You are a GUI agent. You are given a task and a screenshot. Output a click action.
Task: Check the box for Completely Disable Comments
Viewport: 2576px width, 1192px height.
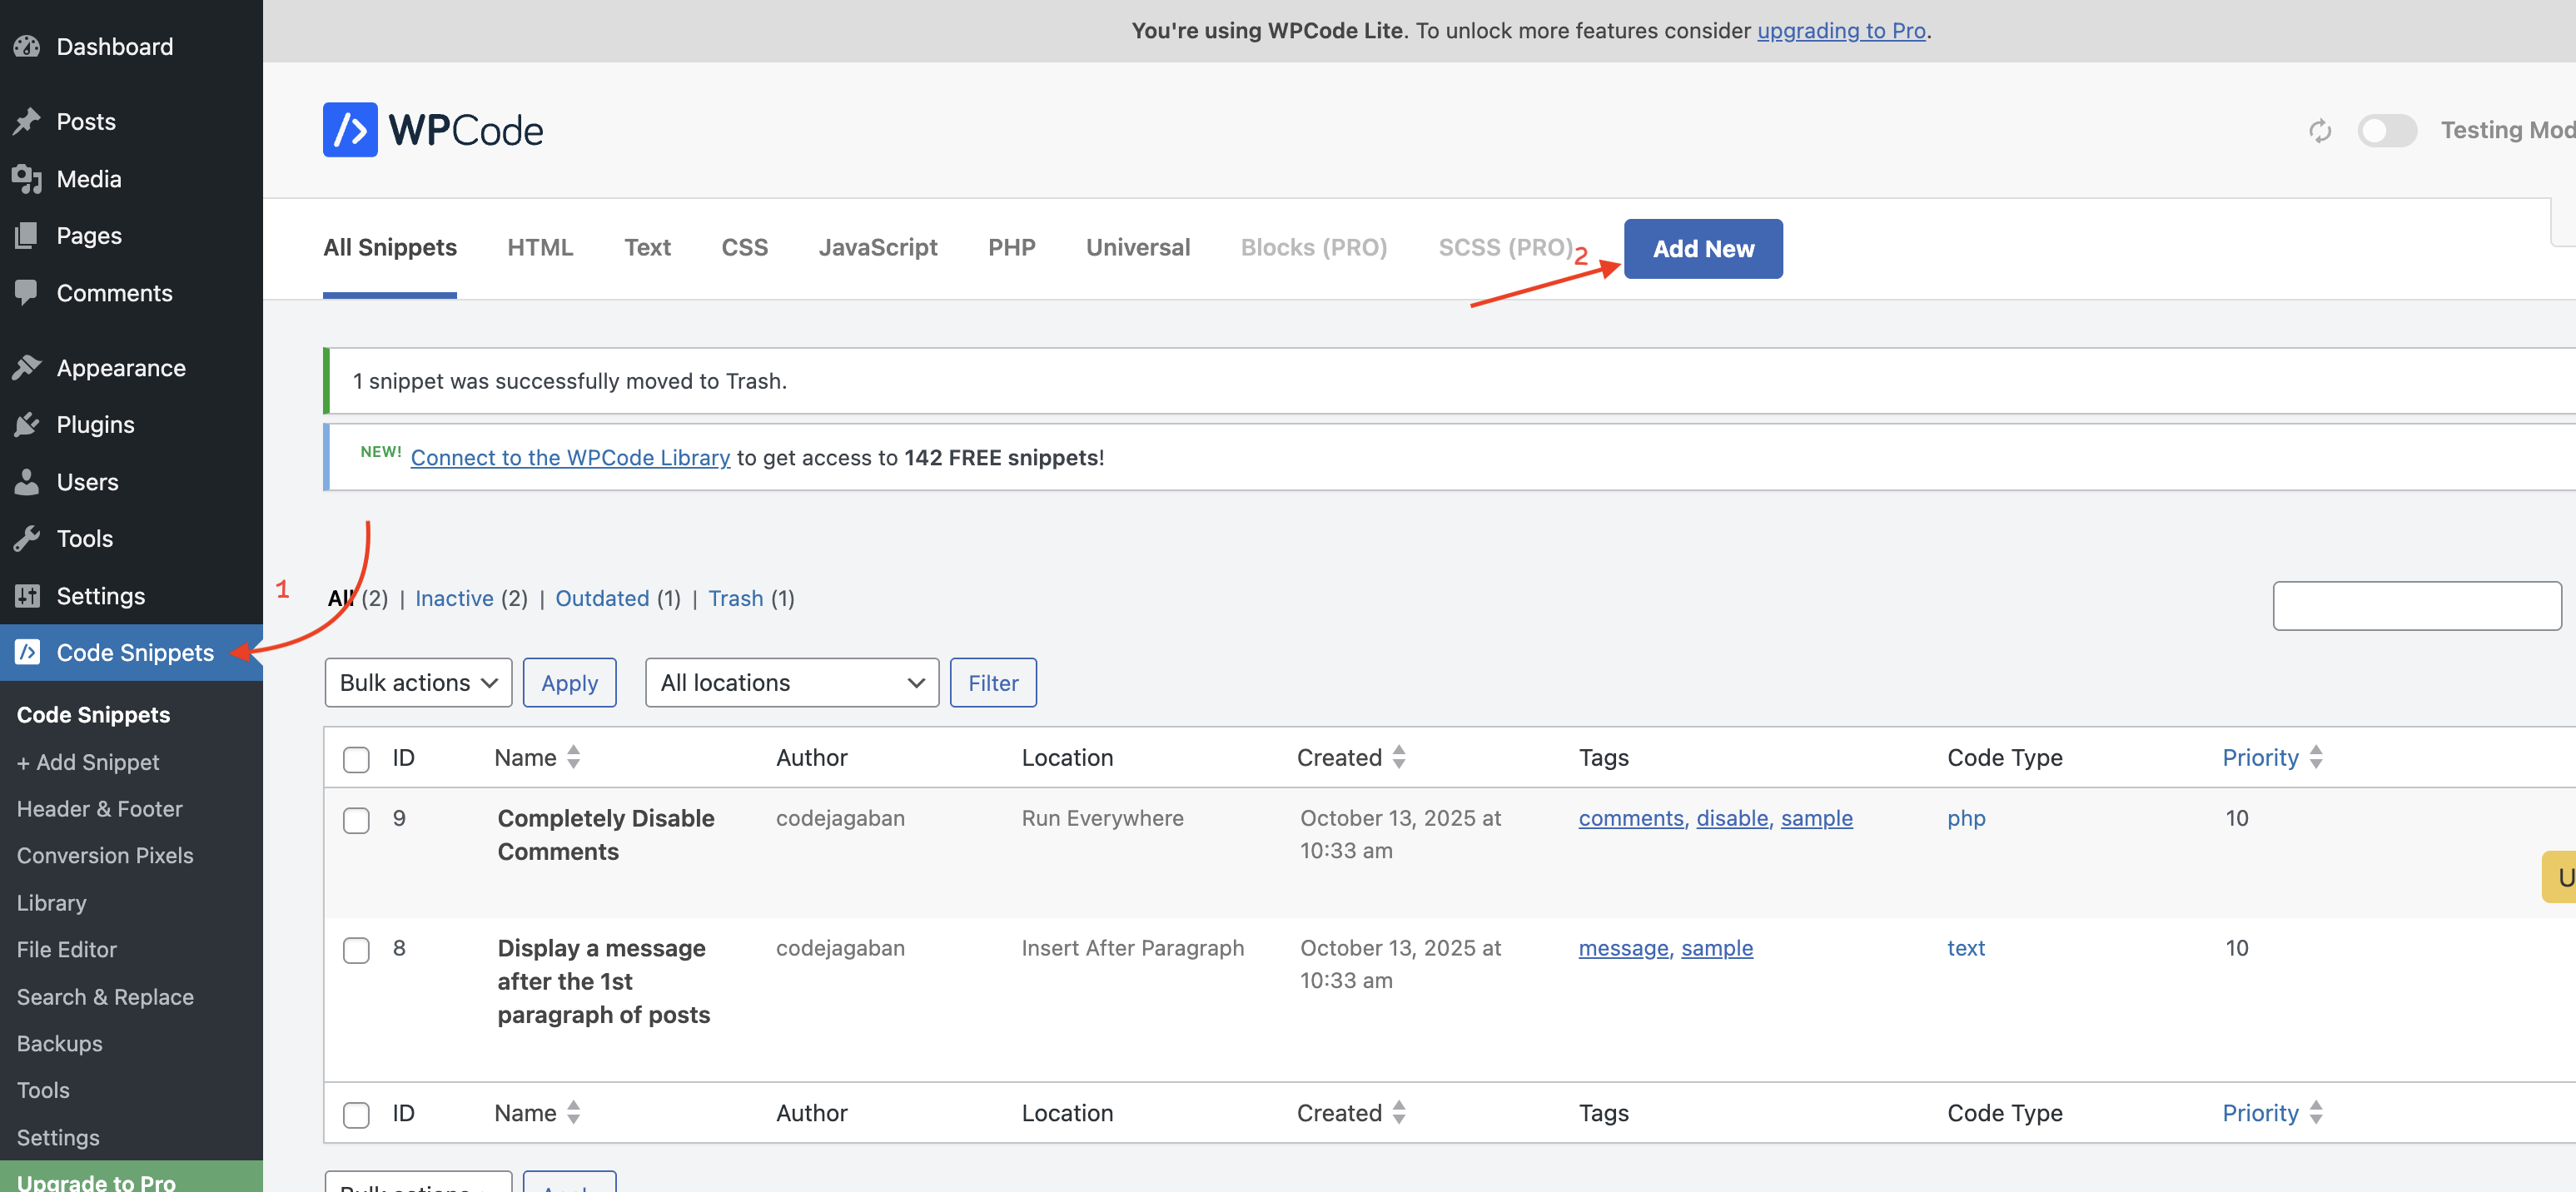356,820
